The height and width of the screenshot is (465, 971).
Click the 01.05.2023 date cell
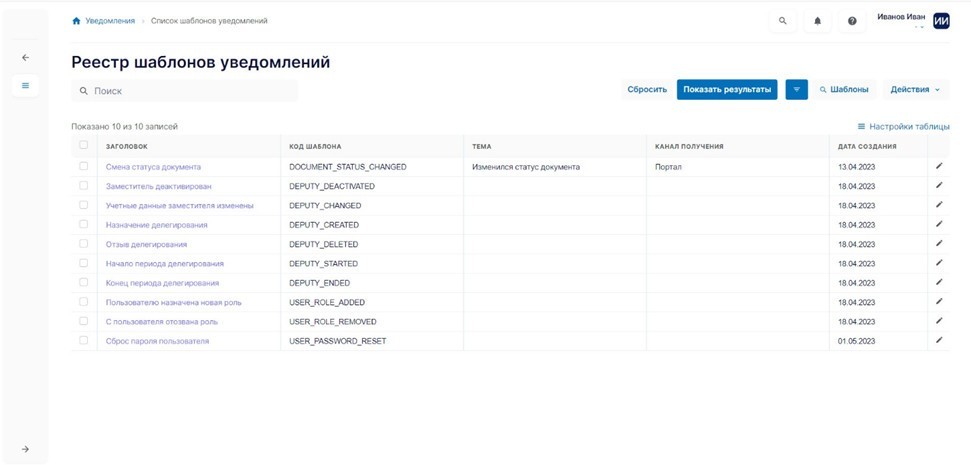click(856, 341)
